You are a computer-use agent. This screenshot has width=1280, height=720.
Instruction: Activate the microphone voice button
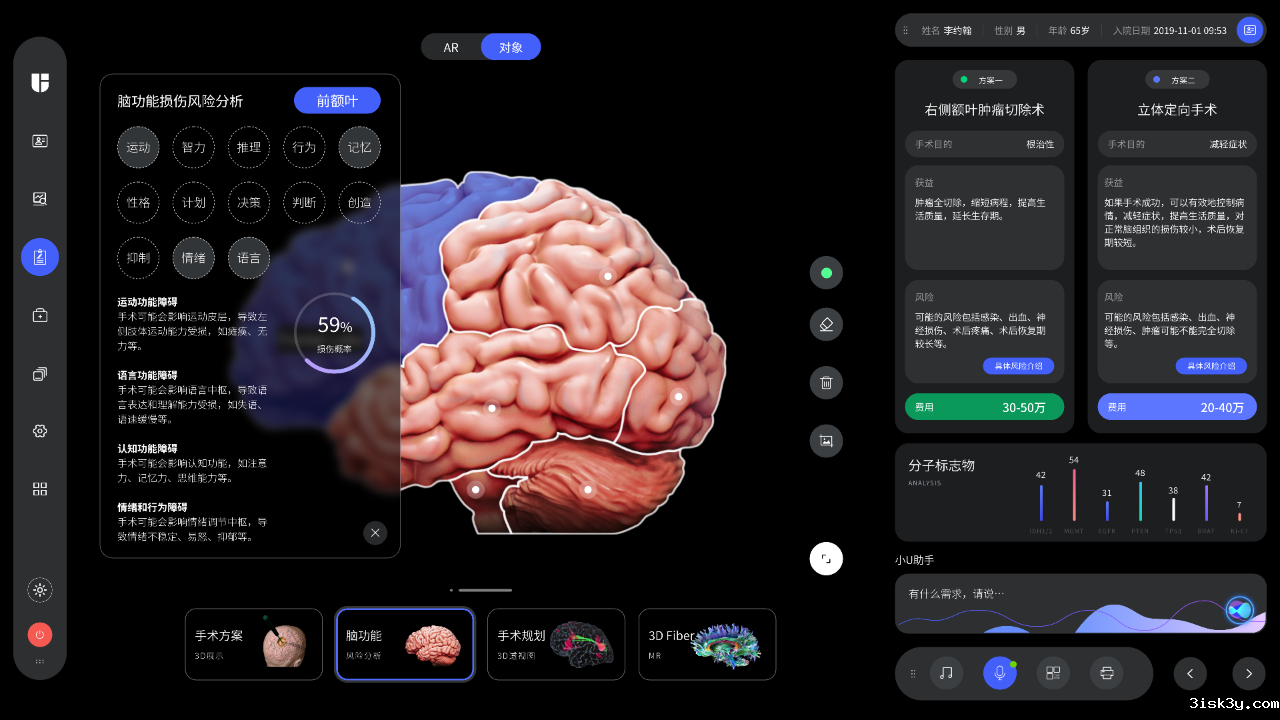(x=999, y=673)
